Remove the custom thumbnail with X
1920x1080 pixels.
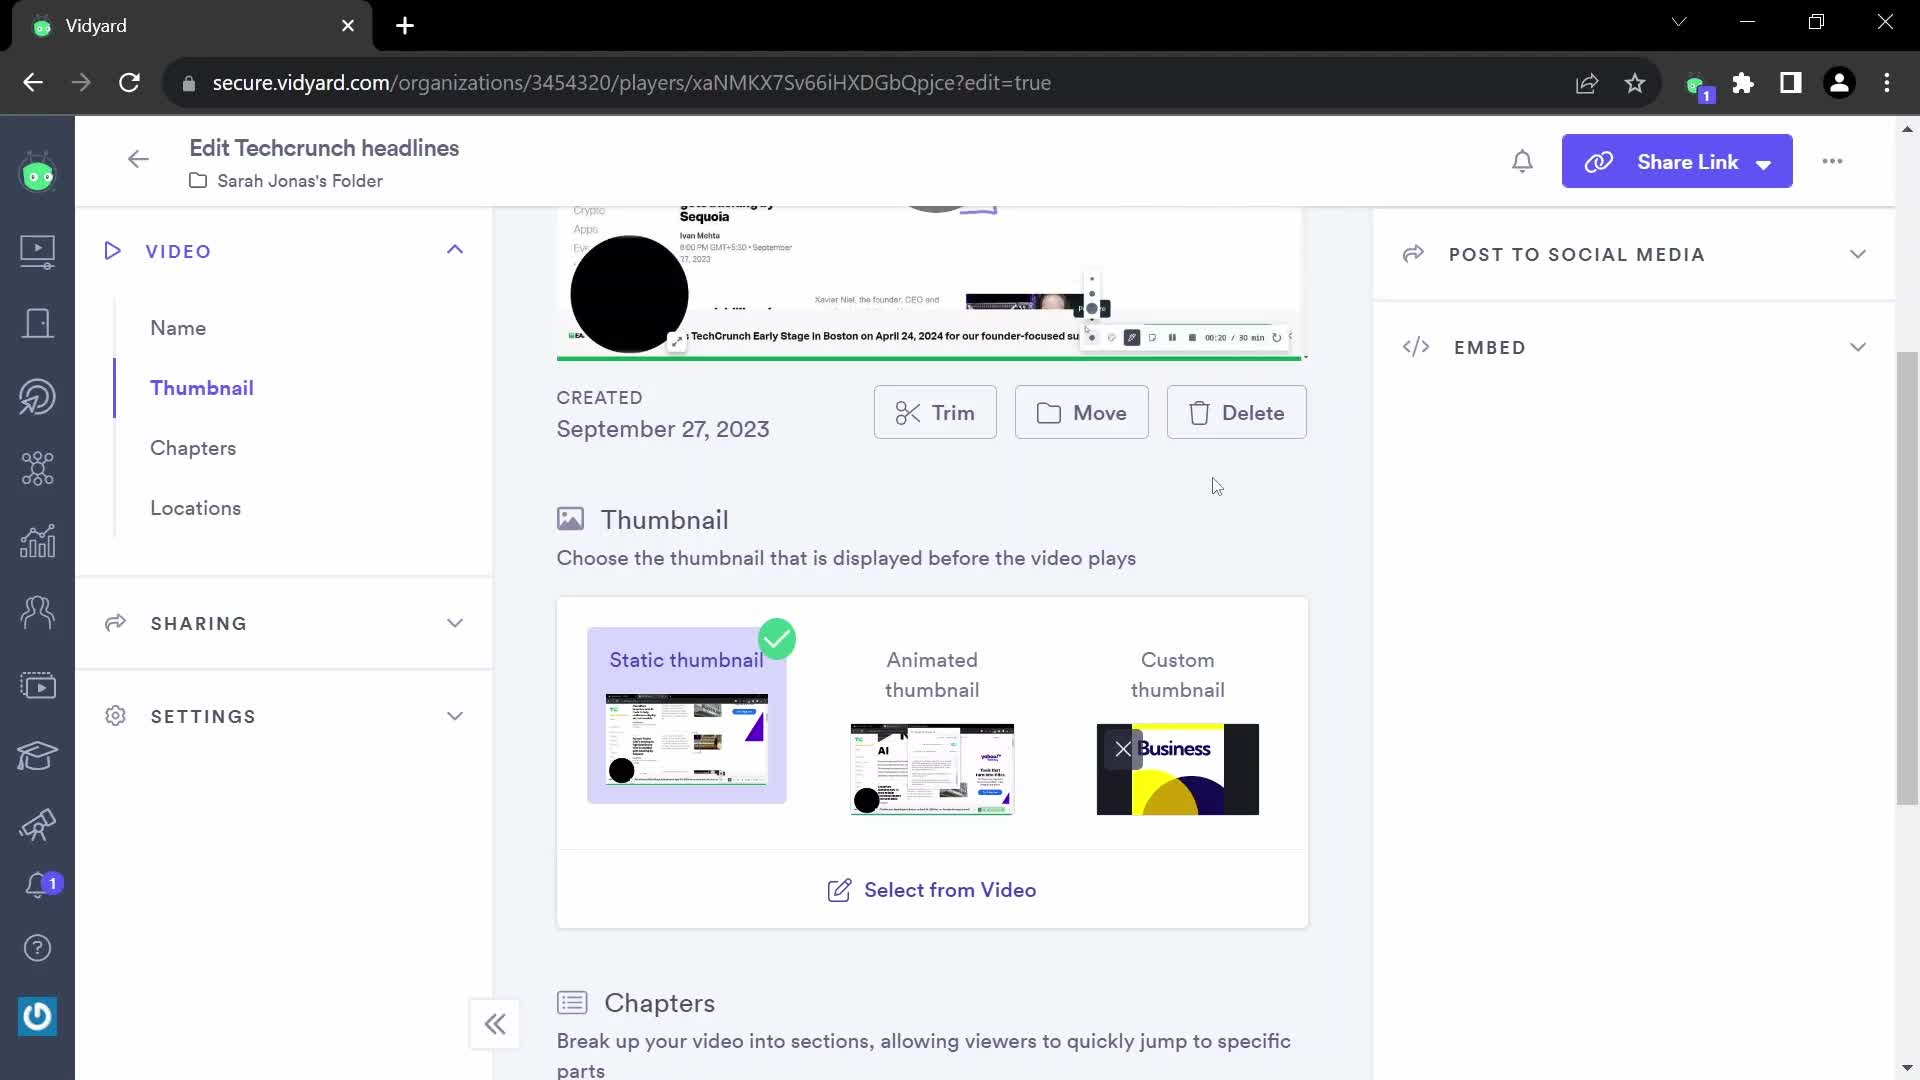point(1123,749)
